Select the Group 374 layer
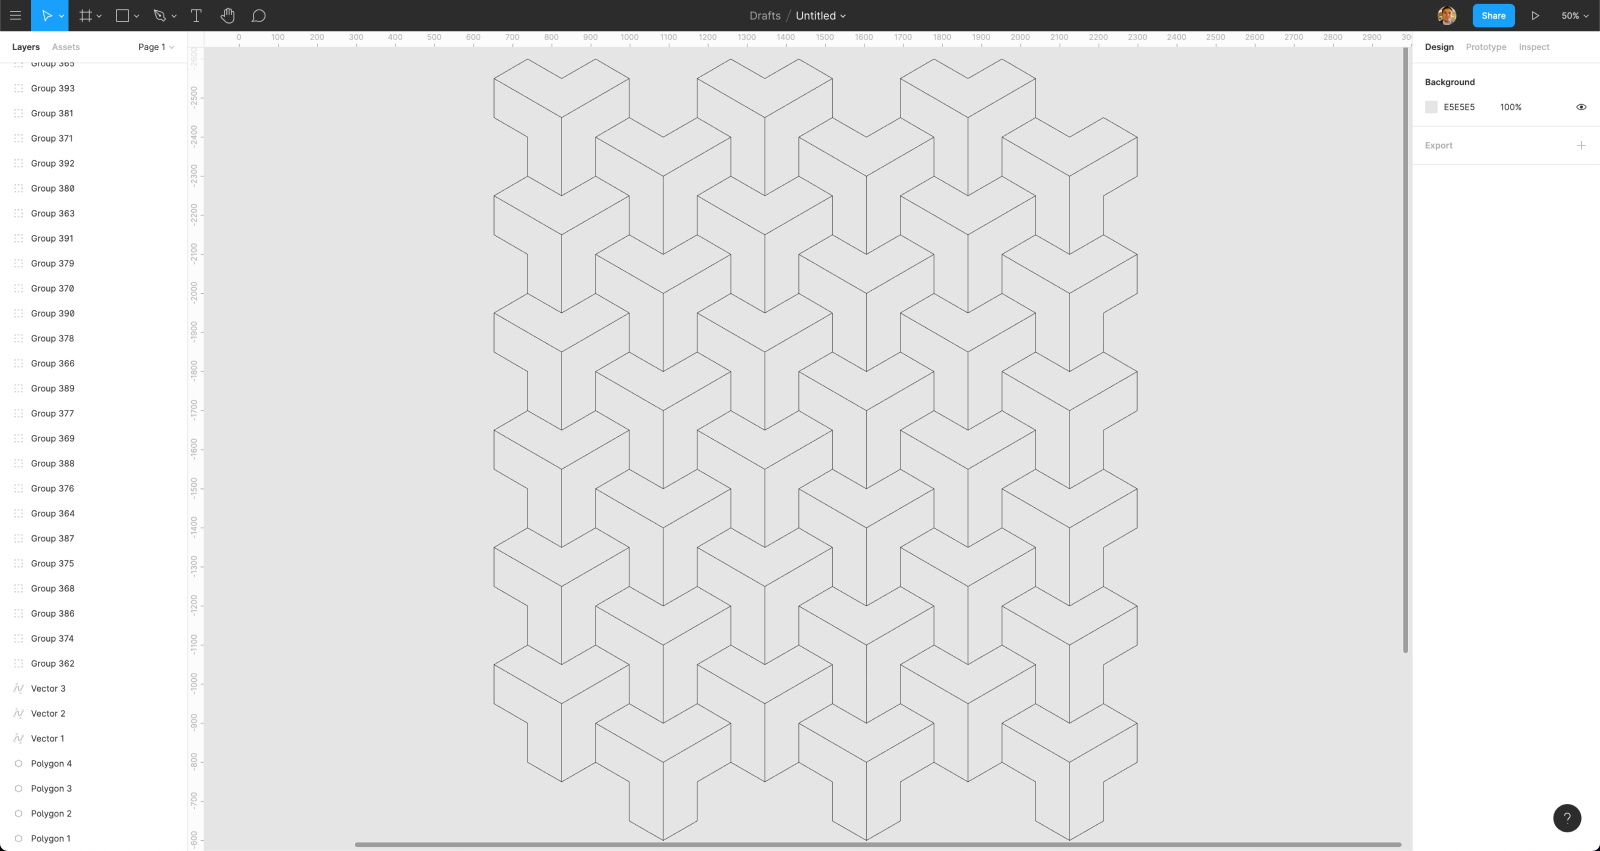Image resolution: width=1600 pixels, height=851 pixels. [94, 638]
